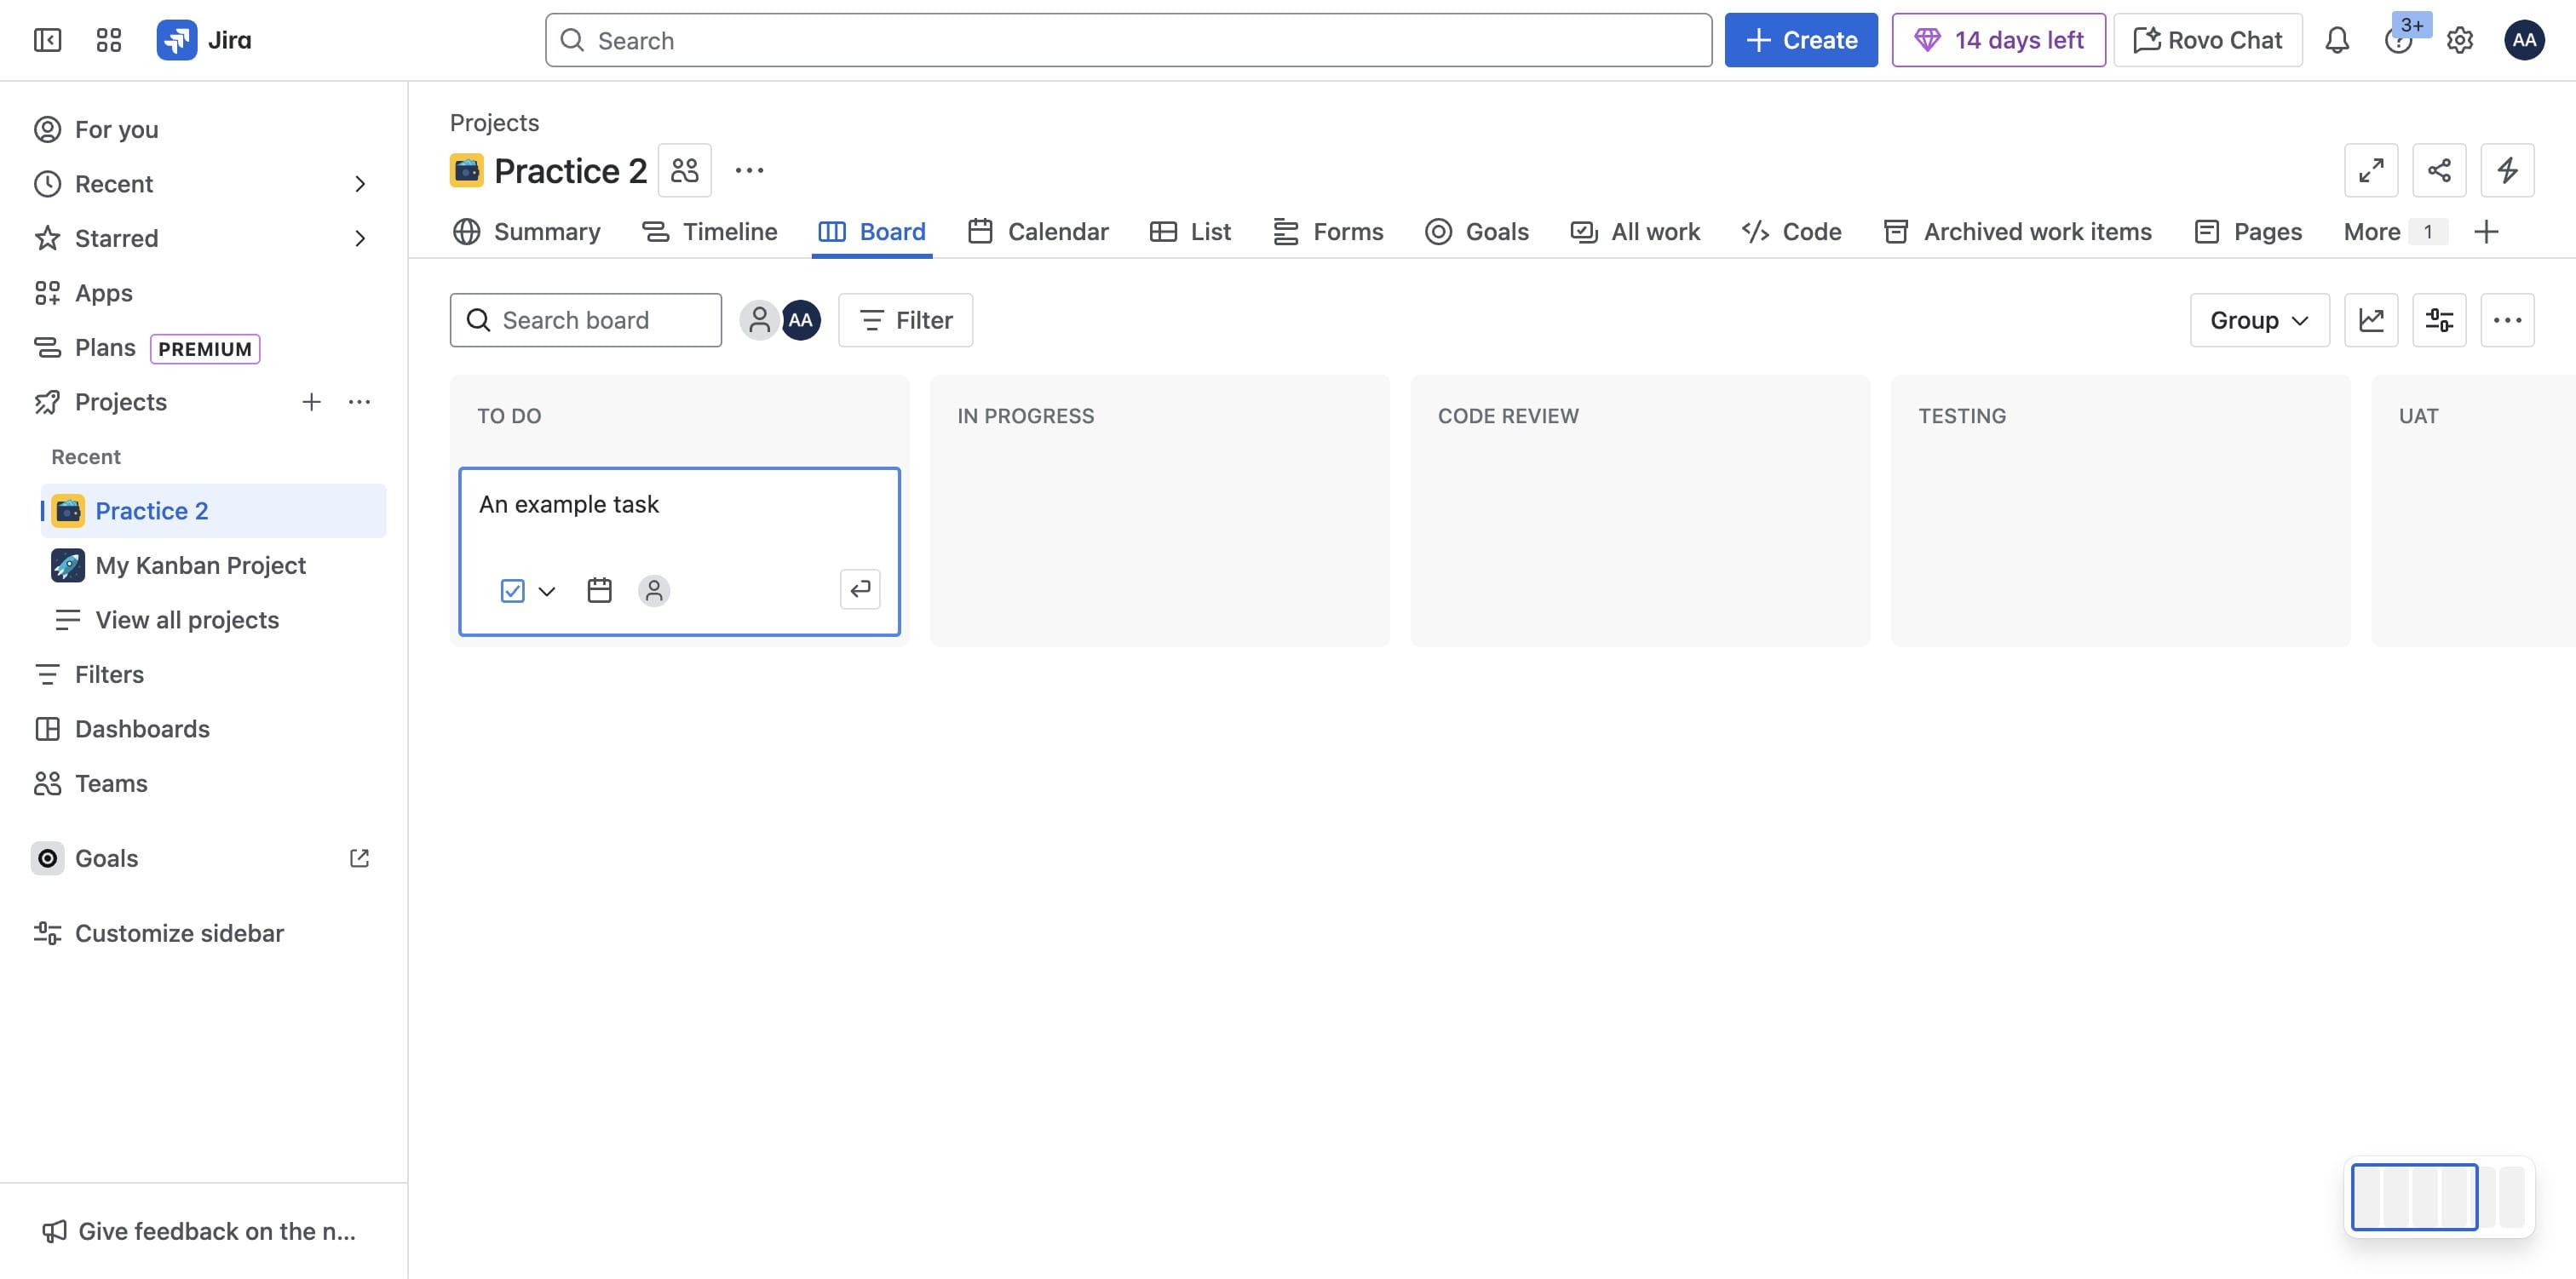This screenshot has width=2576, height=1279.
Task: Open board insights chart icon
Action: point(2371,320)
